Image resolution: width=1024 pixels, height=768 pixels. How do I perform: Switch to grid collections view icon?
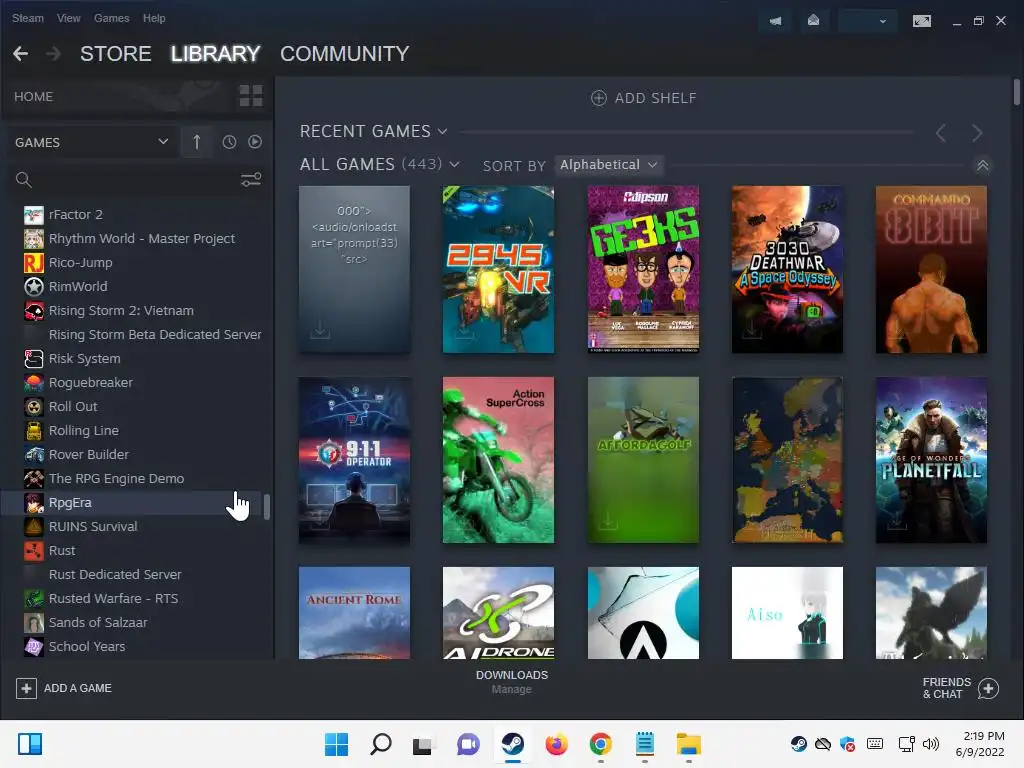coord(251,96)
